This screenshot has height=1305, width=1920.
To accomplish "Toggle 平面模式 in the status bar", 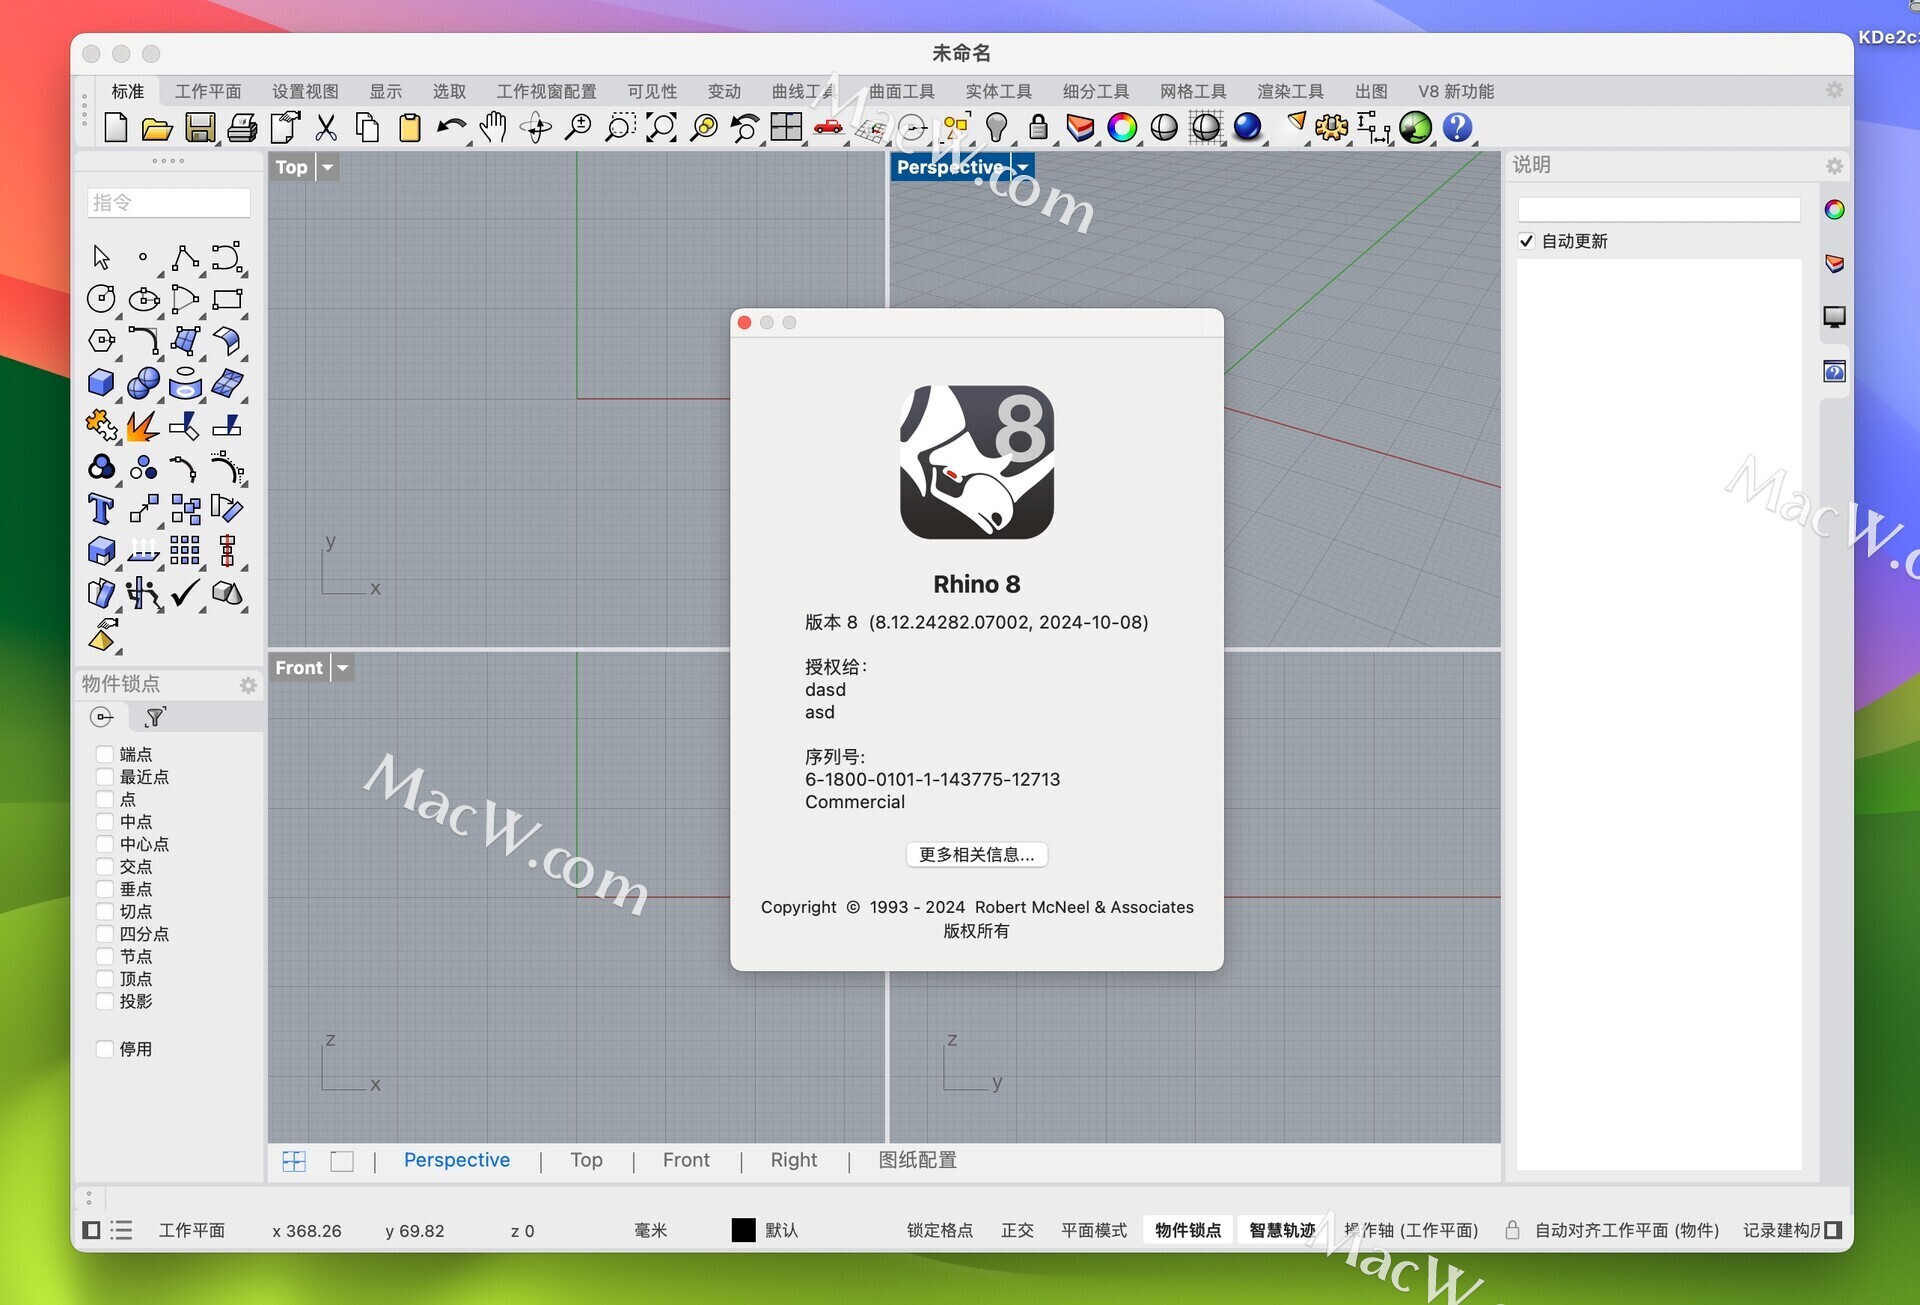I will coord(1094,1230).
